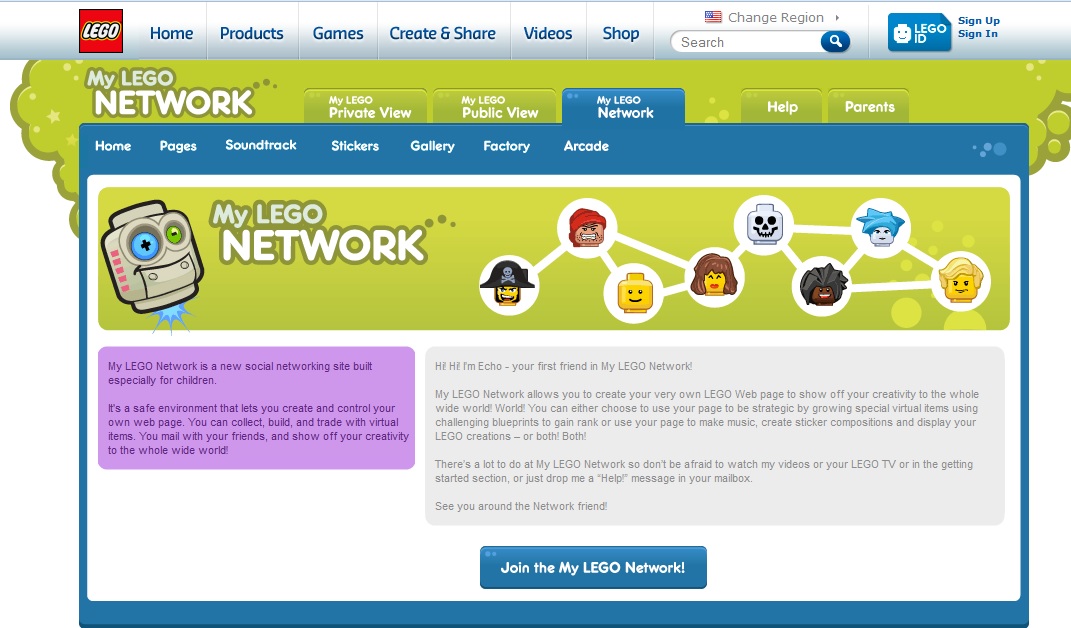
Task: Click the Echo robot mascot
Action: 152,258
